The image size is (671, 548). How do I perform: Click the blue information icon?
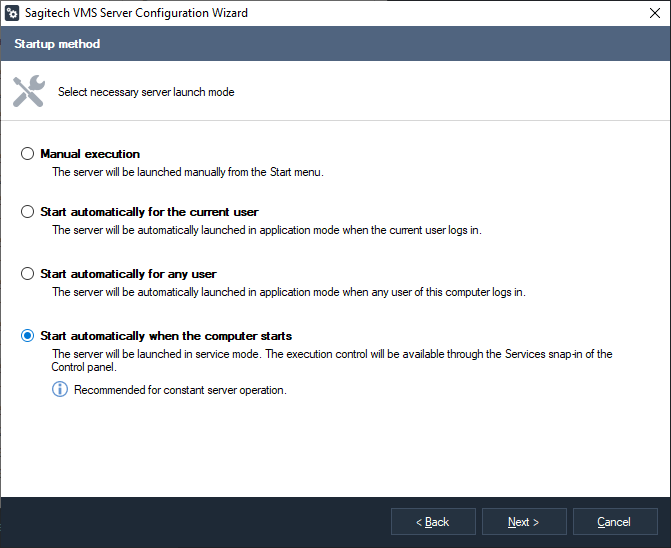[60, 389]
